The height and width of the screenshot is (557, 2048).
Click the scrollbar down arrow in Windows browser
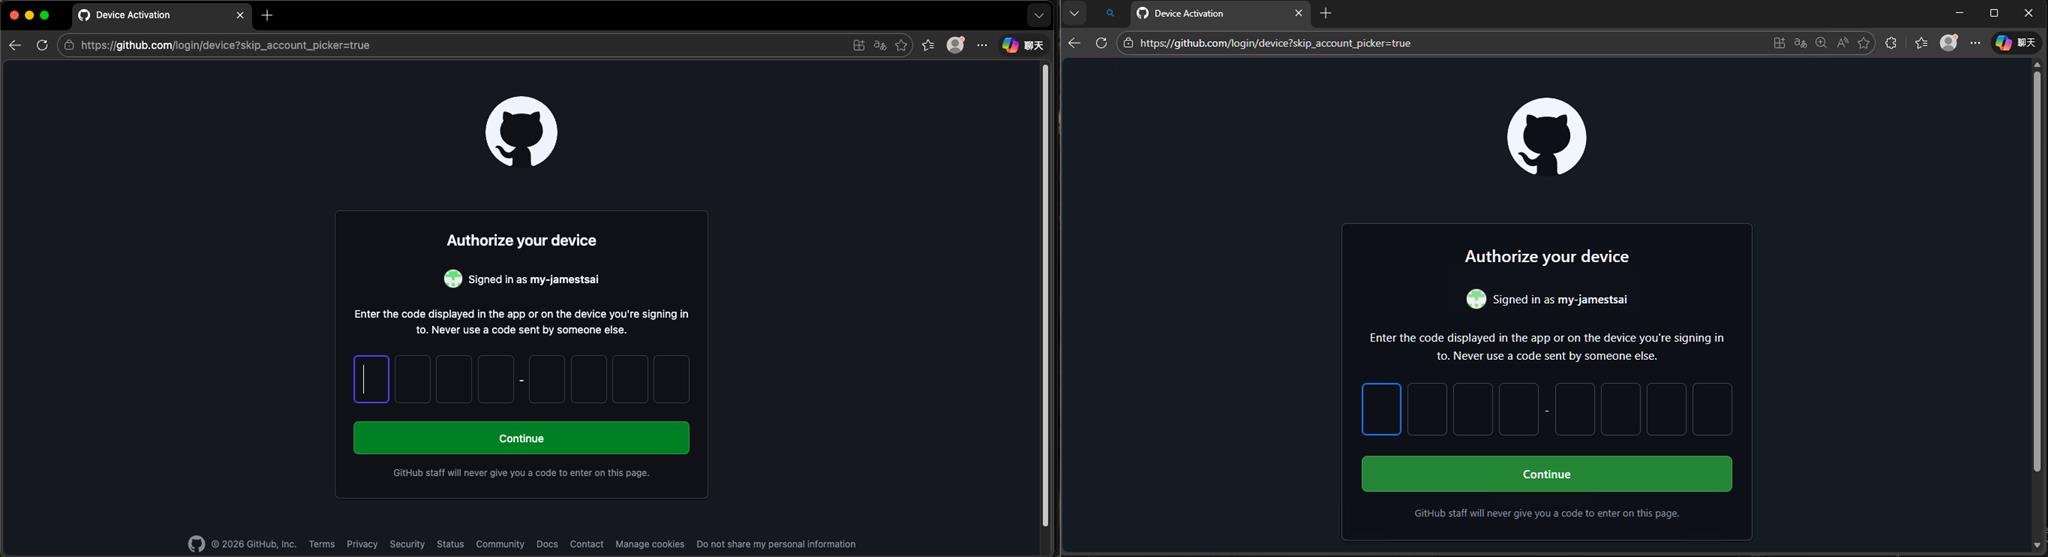(x=2037, y=546)
